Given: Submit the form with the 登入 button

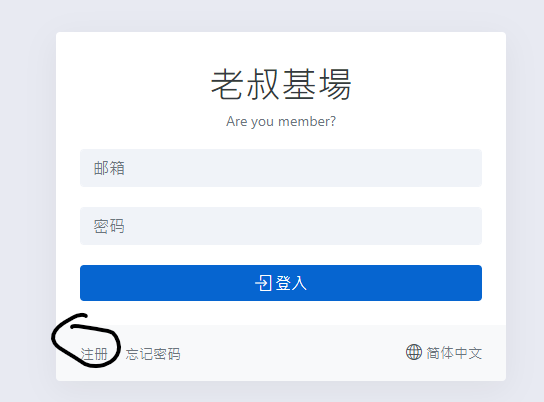Looking at the screenshot, I should coord(281,283).
